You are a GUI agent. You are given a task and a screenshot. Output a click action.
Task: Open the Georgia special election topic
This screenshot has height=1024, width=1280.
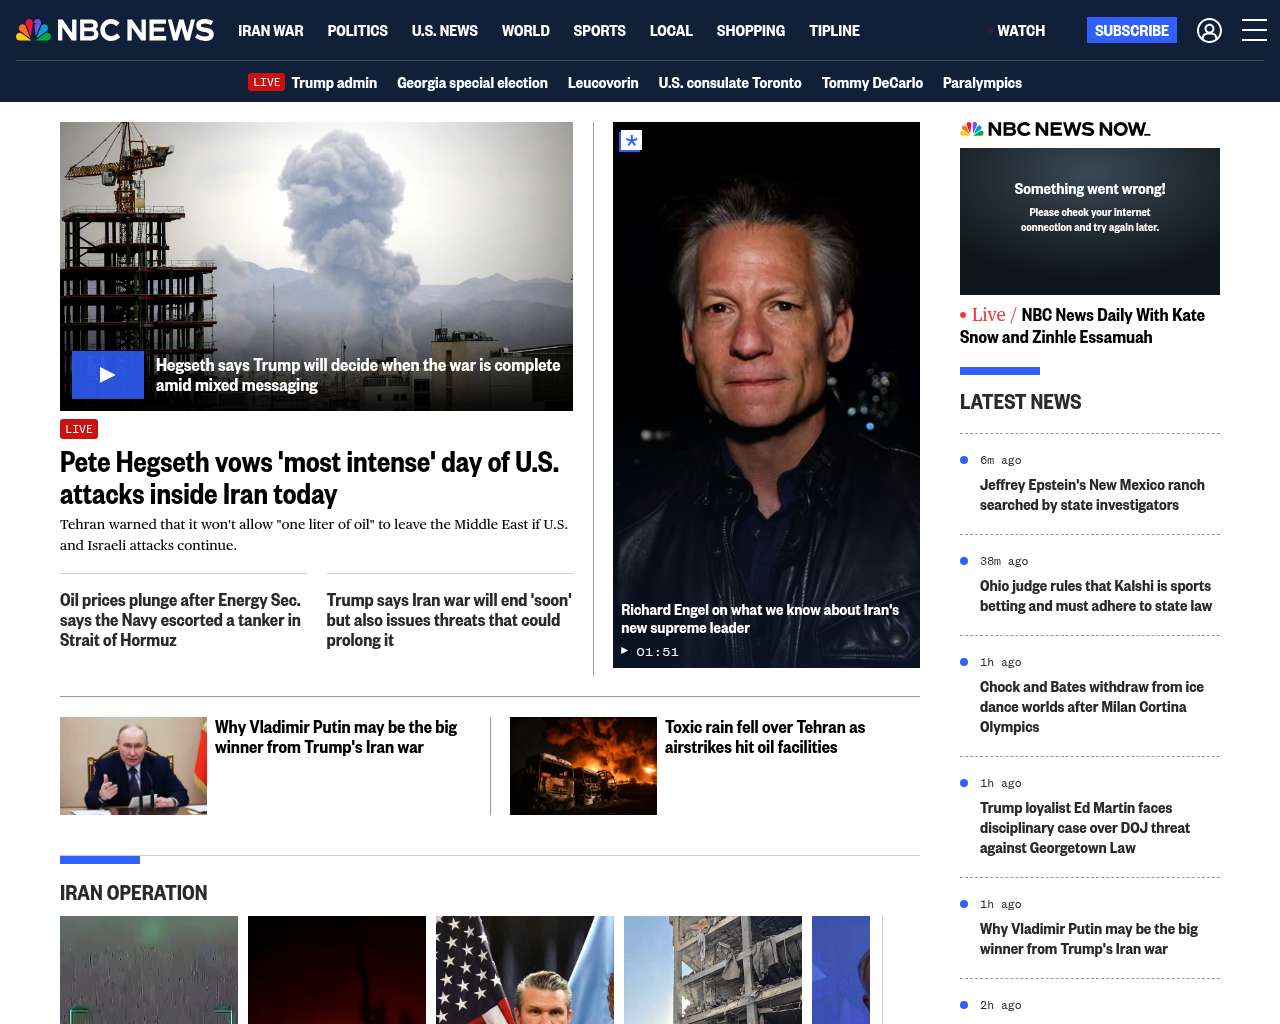pyautogui.click(x=472, y=83)
